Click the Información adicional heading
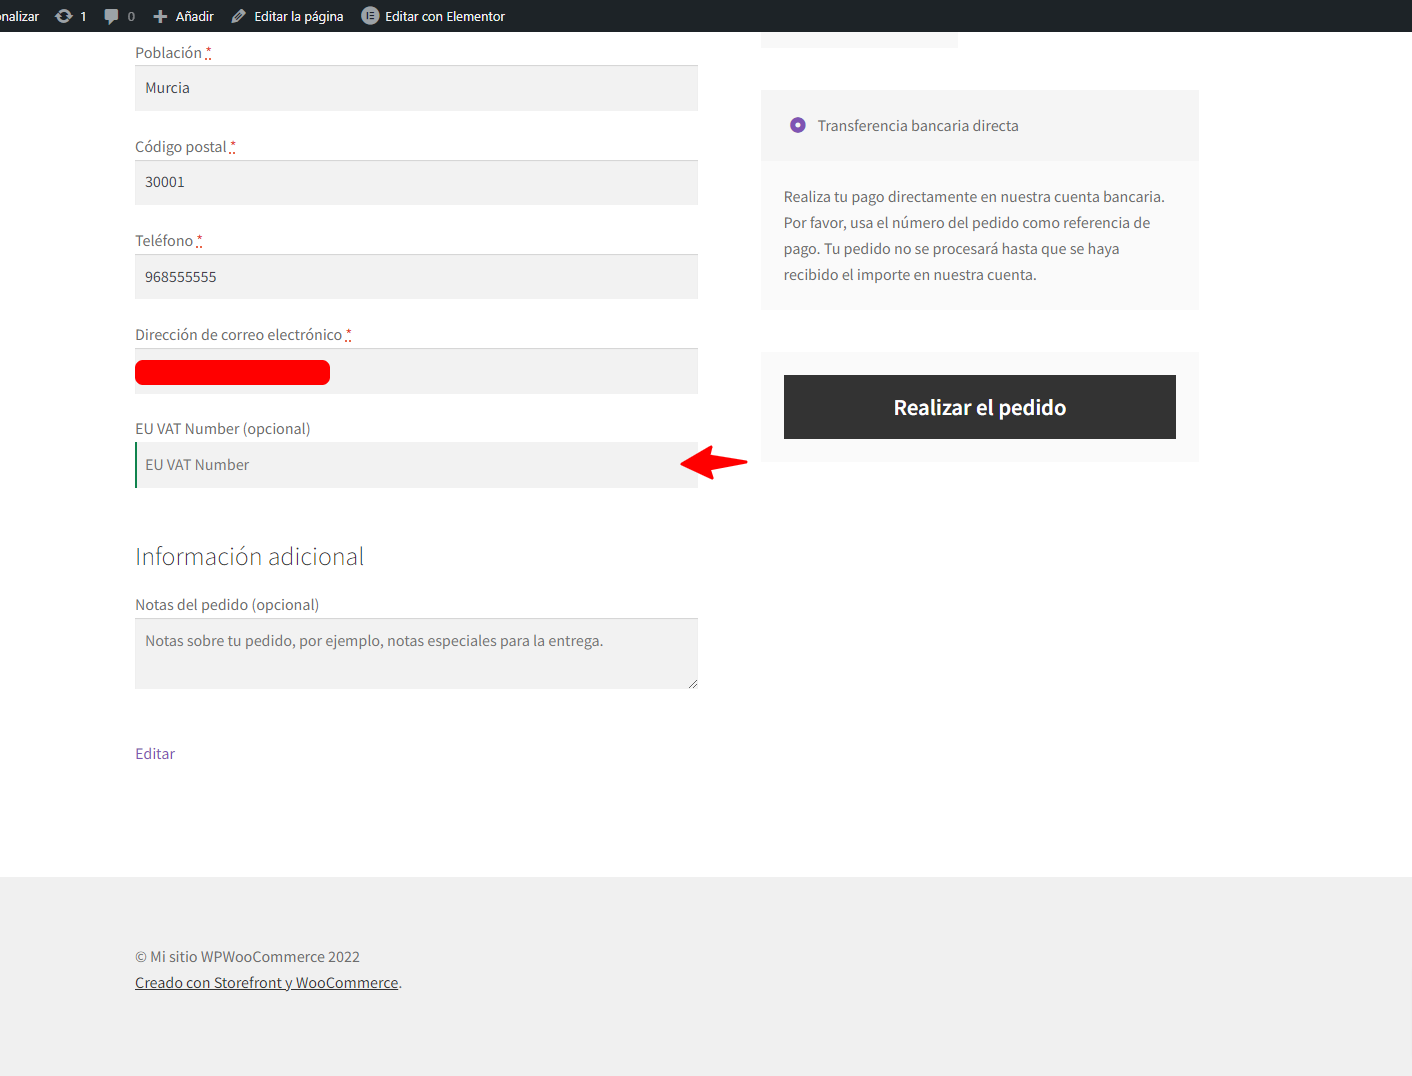Image resolution: width=1412 pixels, height=1076 pixels. [x=250, y=556]
